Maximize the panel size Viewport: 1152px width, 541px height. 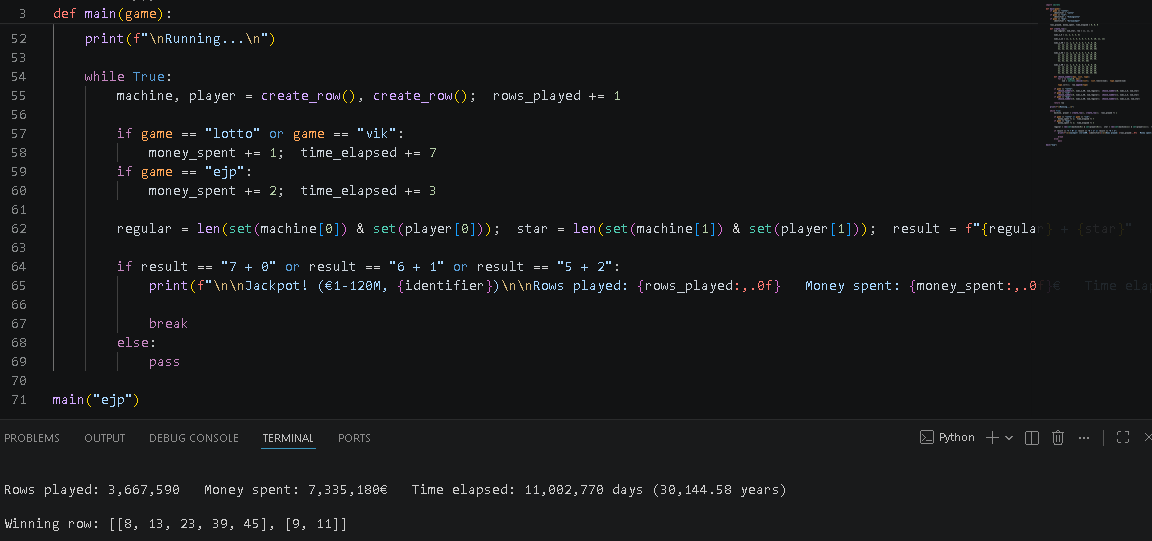pos(1123,437)
